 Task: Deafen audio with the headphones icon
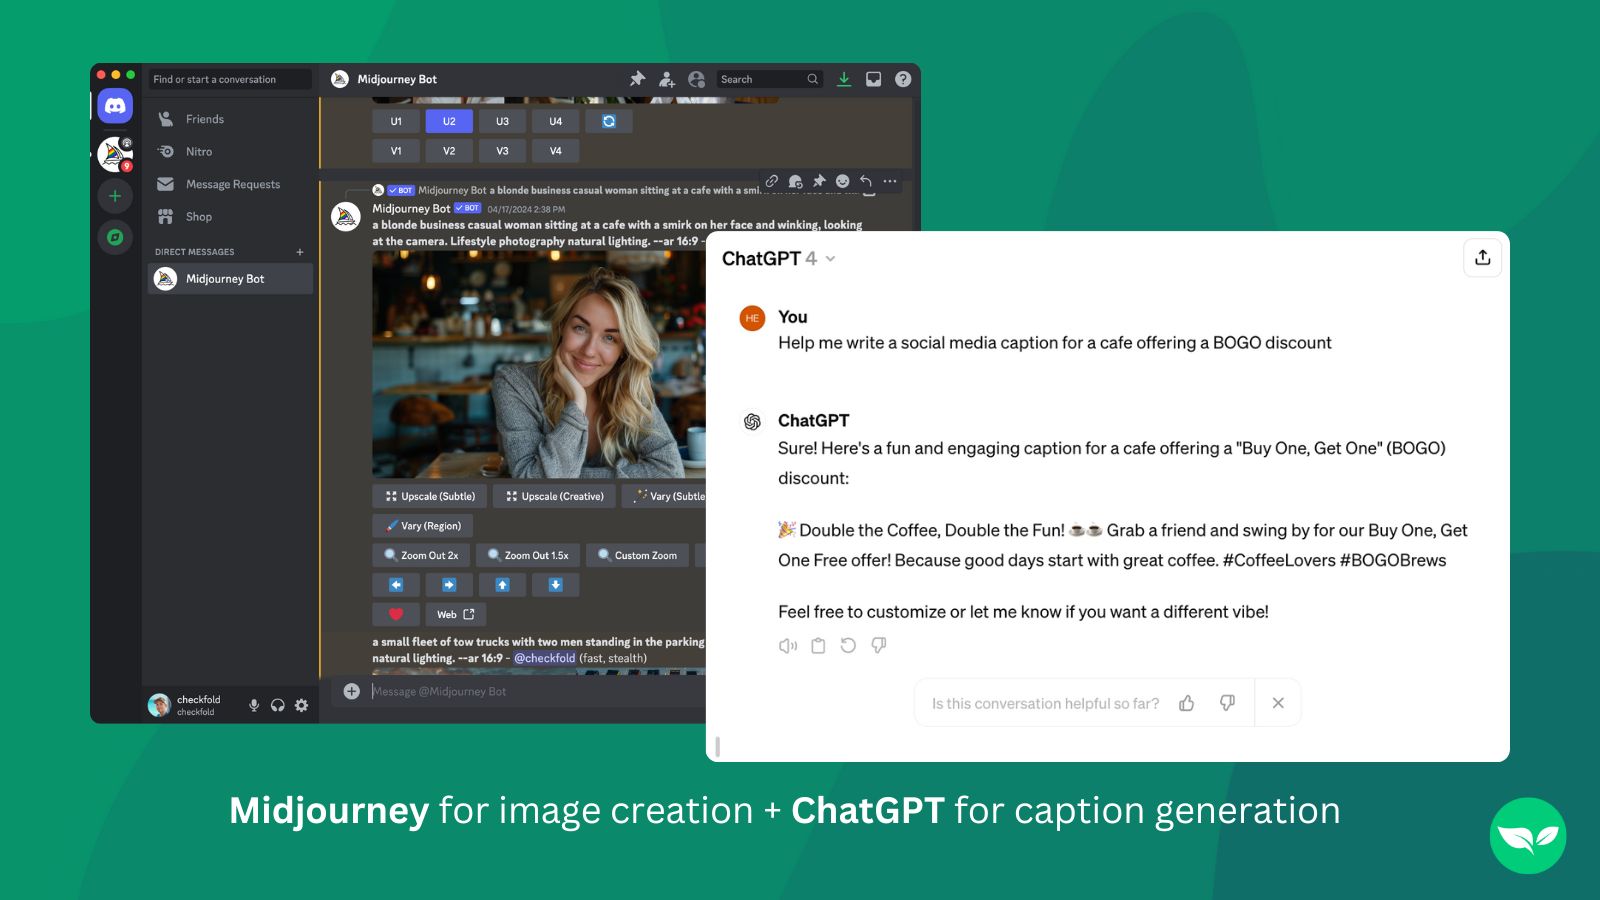point(277,705)
